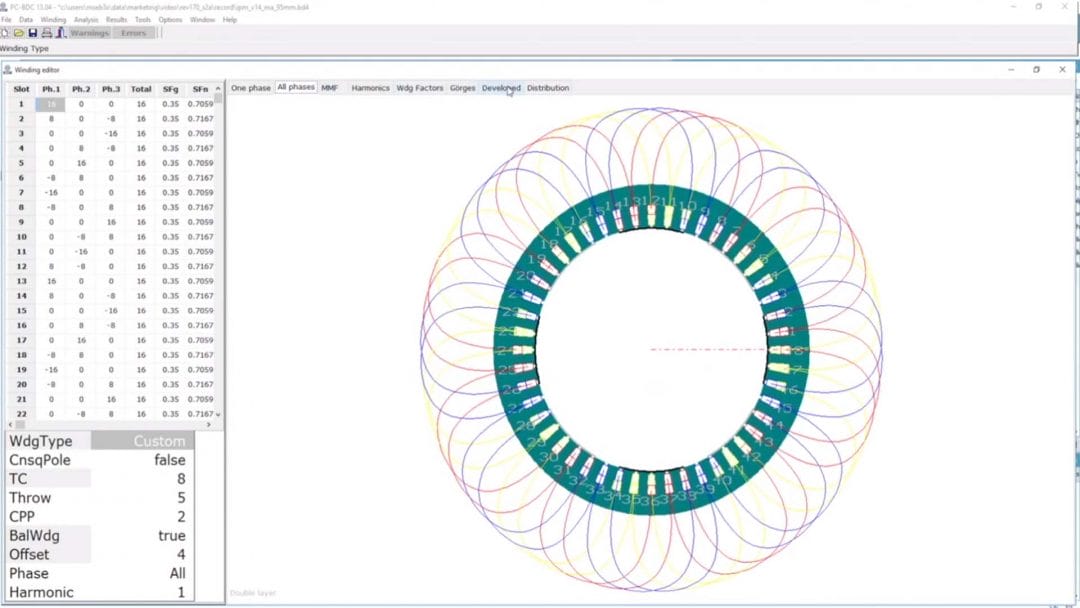Open a file with the yellow folder icon

(20, 31)
